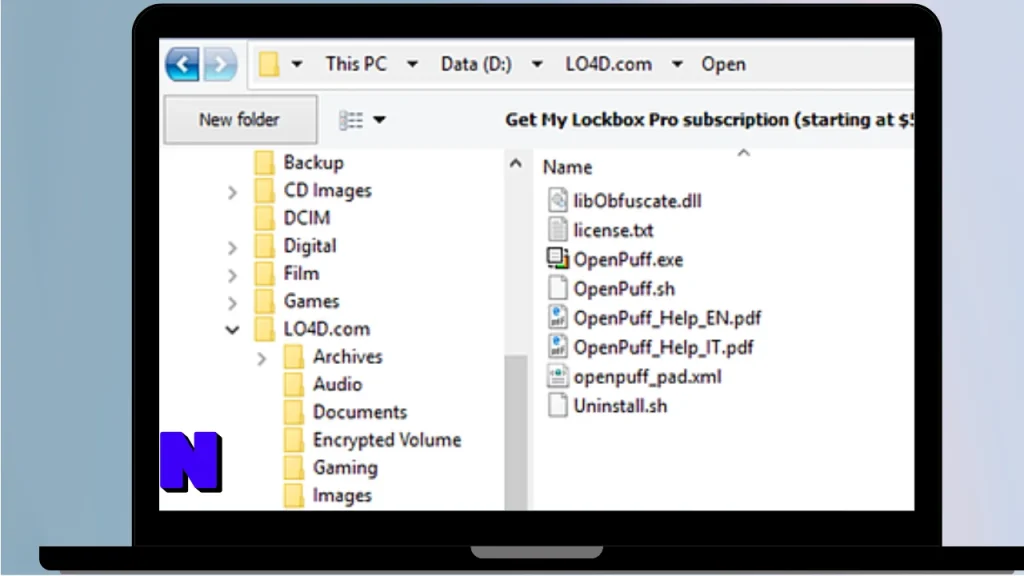Click the Gaming folder icon
Image resolution: width=1024 pixels, height=576 pixels.
pos(294,468)
